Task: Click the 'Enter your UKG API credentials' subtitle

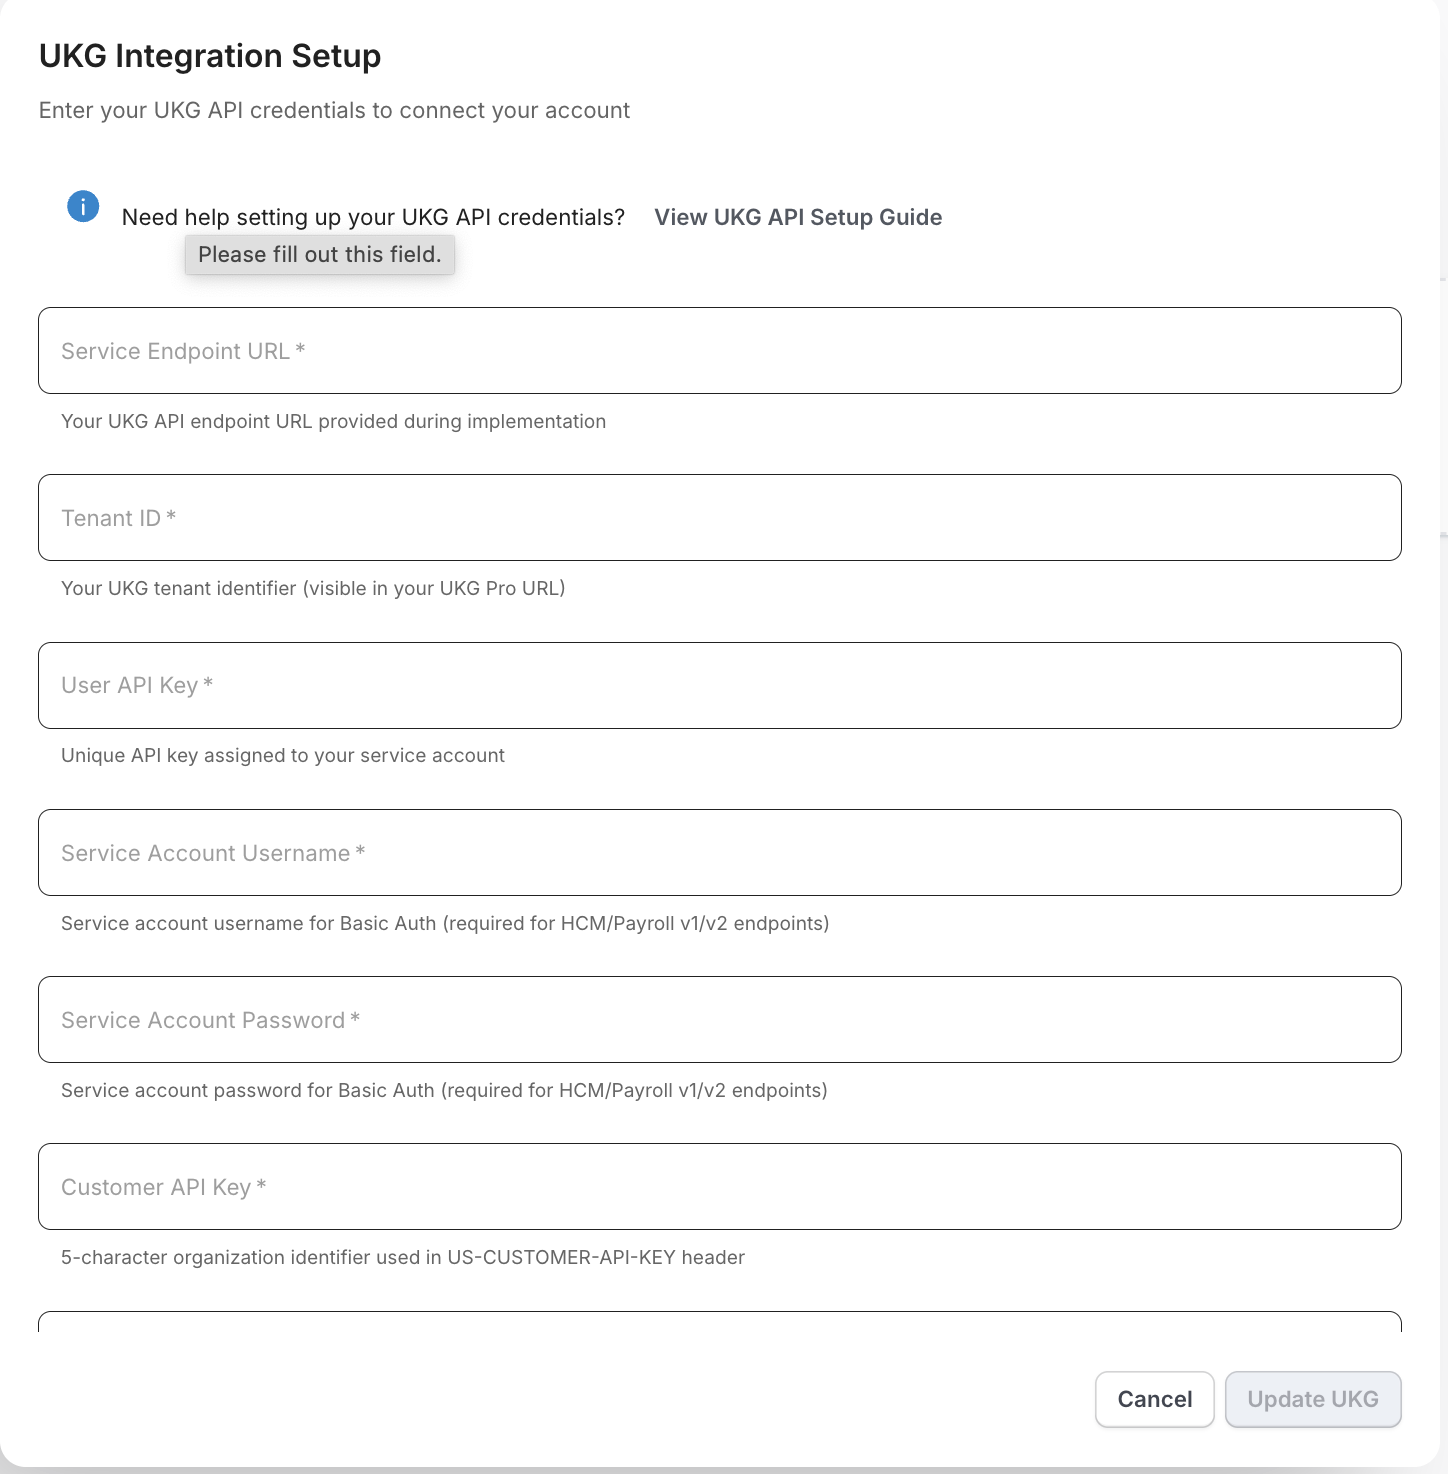Action: point(334,110)
